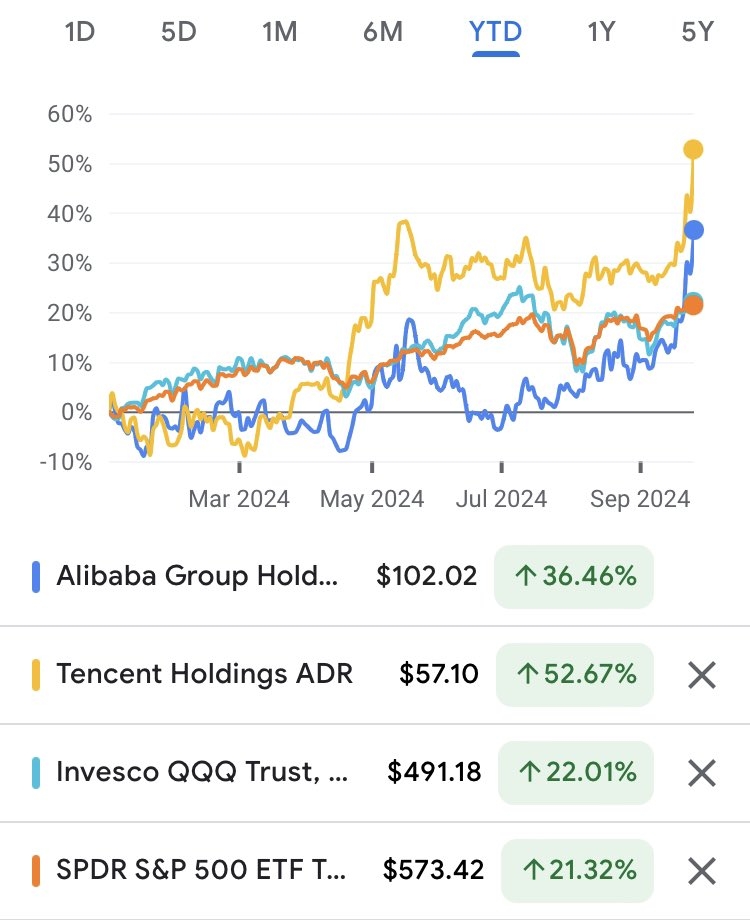Open Alibaba Group Holding stock row
The image size is (750, 920).
coord(197,576)
